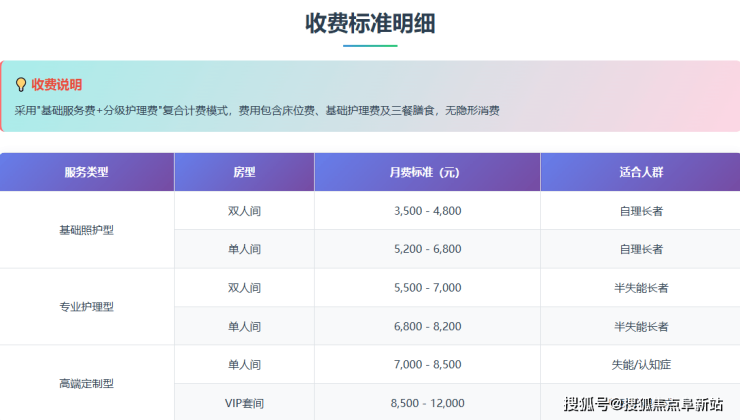740x420 pixels.
Task: Click the 适合人群 column header
Action: pyautogui.click(x=640, y=172)
